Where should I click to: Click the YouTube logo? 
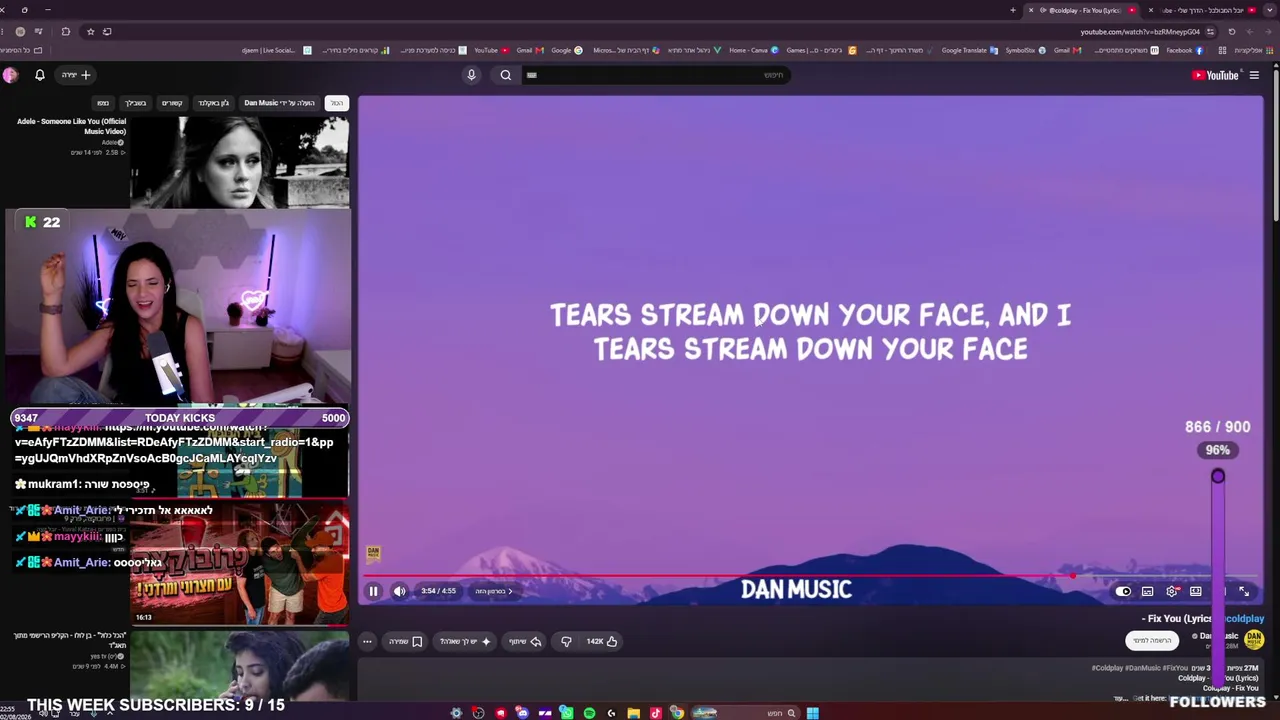pos(1215,75)
